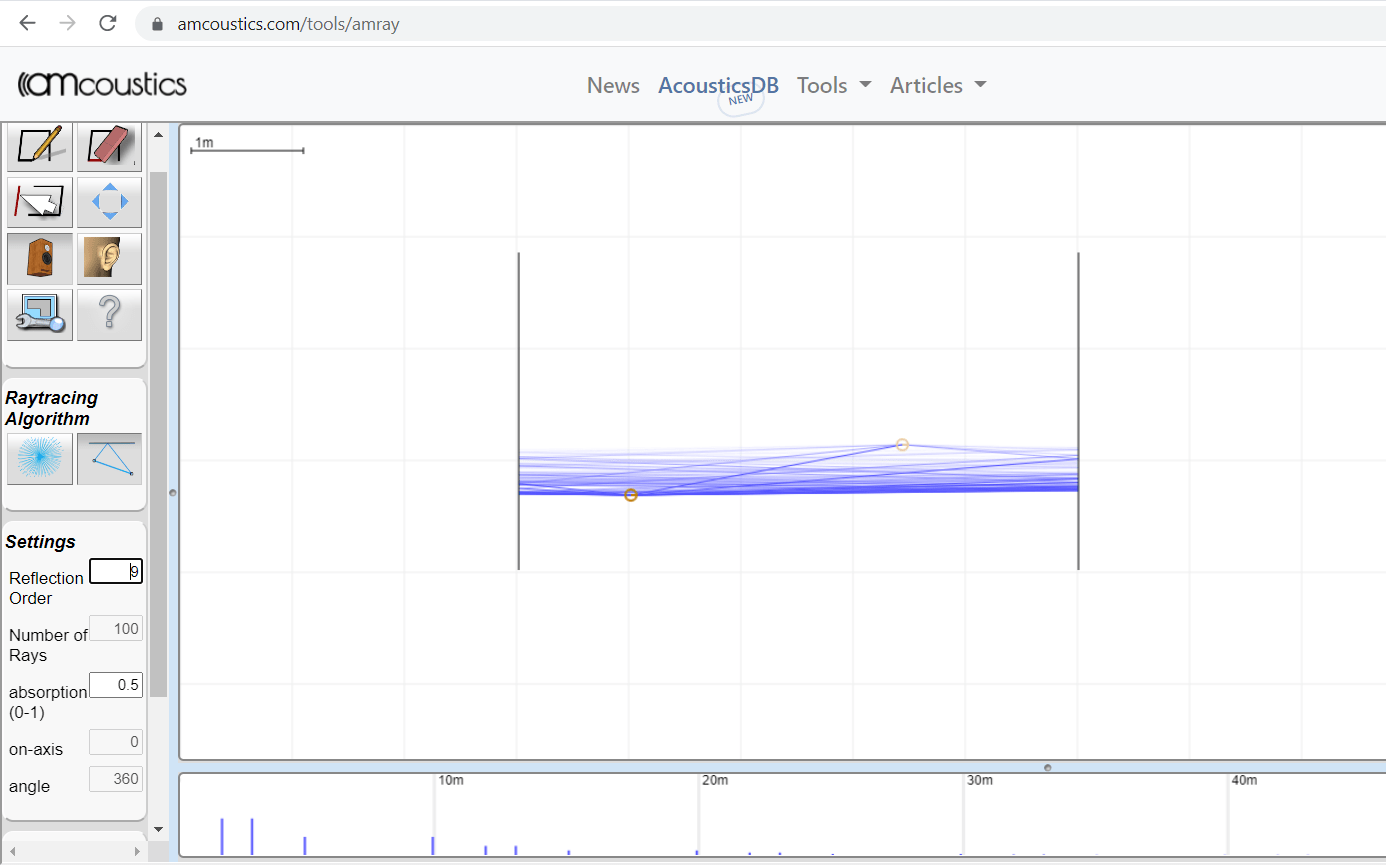Click the absorption value field
The width and height of the screenshot is (1386, 865).
(x=116, y=685)
